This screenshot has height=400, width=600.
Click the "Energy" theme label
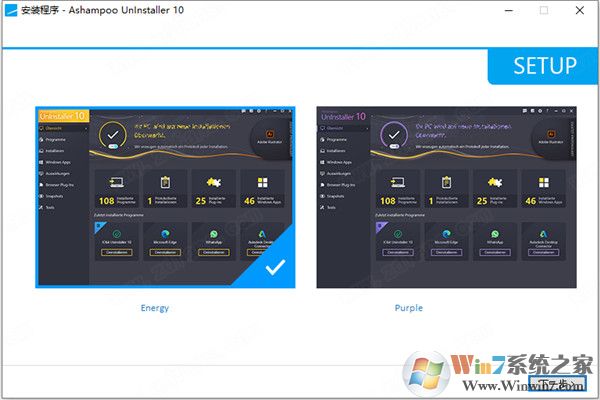[x=155, y=308]
